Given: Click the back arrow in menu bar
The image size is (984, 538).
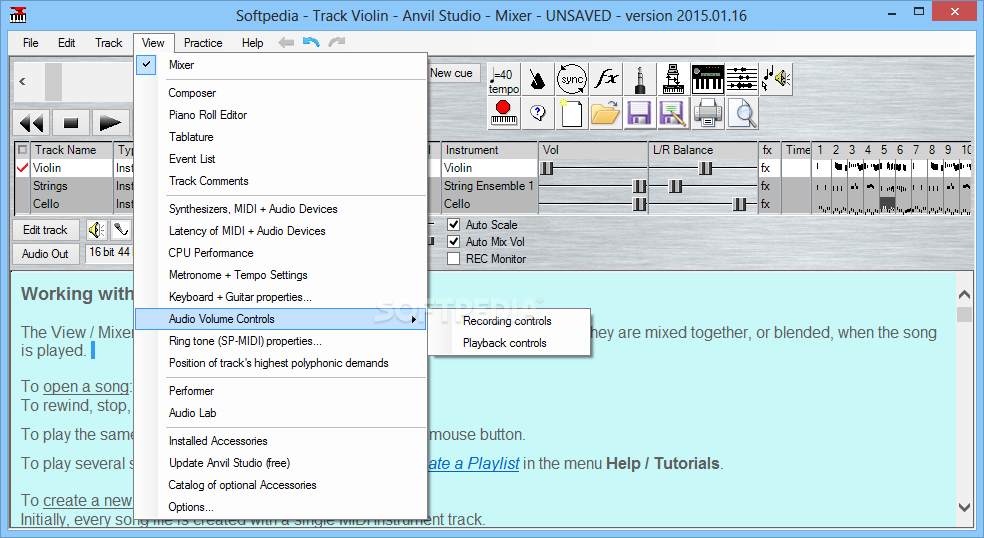Looking at the screenshot, I should [x=286, y=42].
